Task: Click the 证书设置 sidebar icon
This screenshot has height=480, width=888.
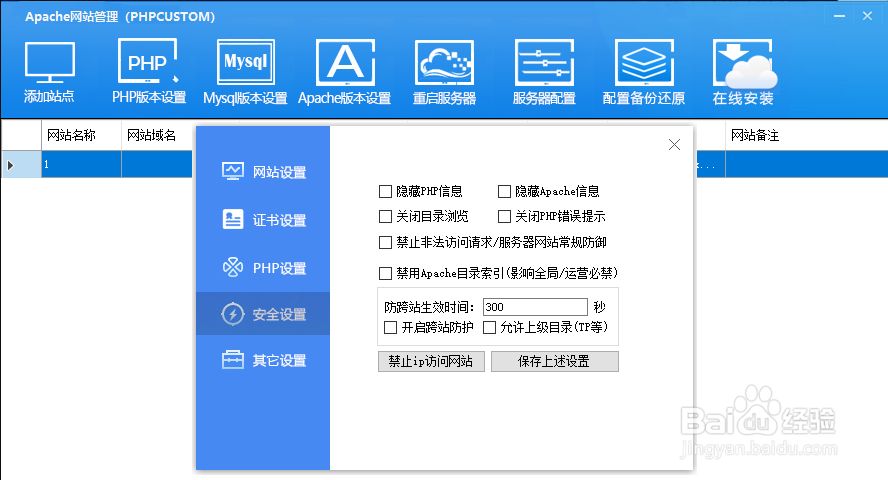Action: pos(233,219)
